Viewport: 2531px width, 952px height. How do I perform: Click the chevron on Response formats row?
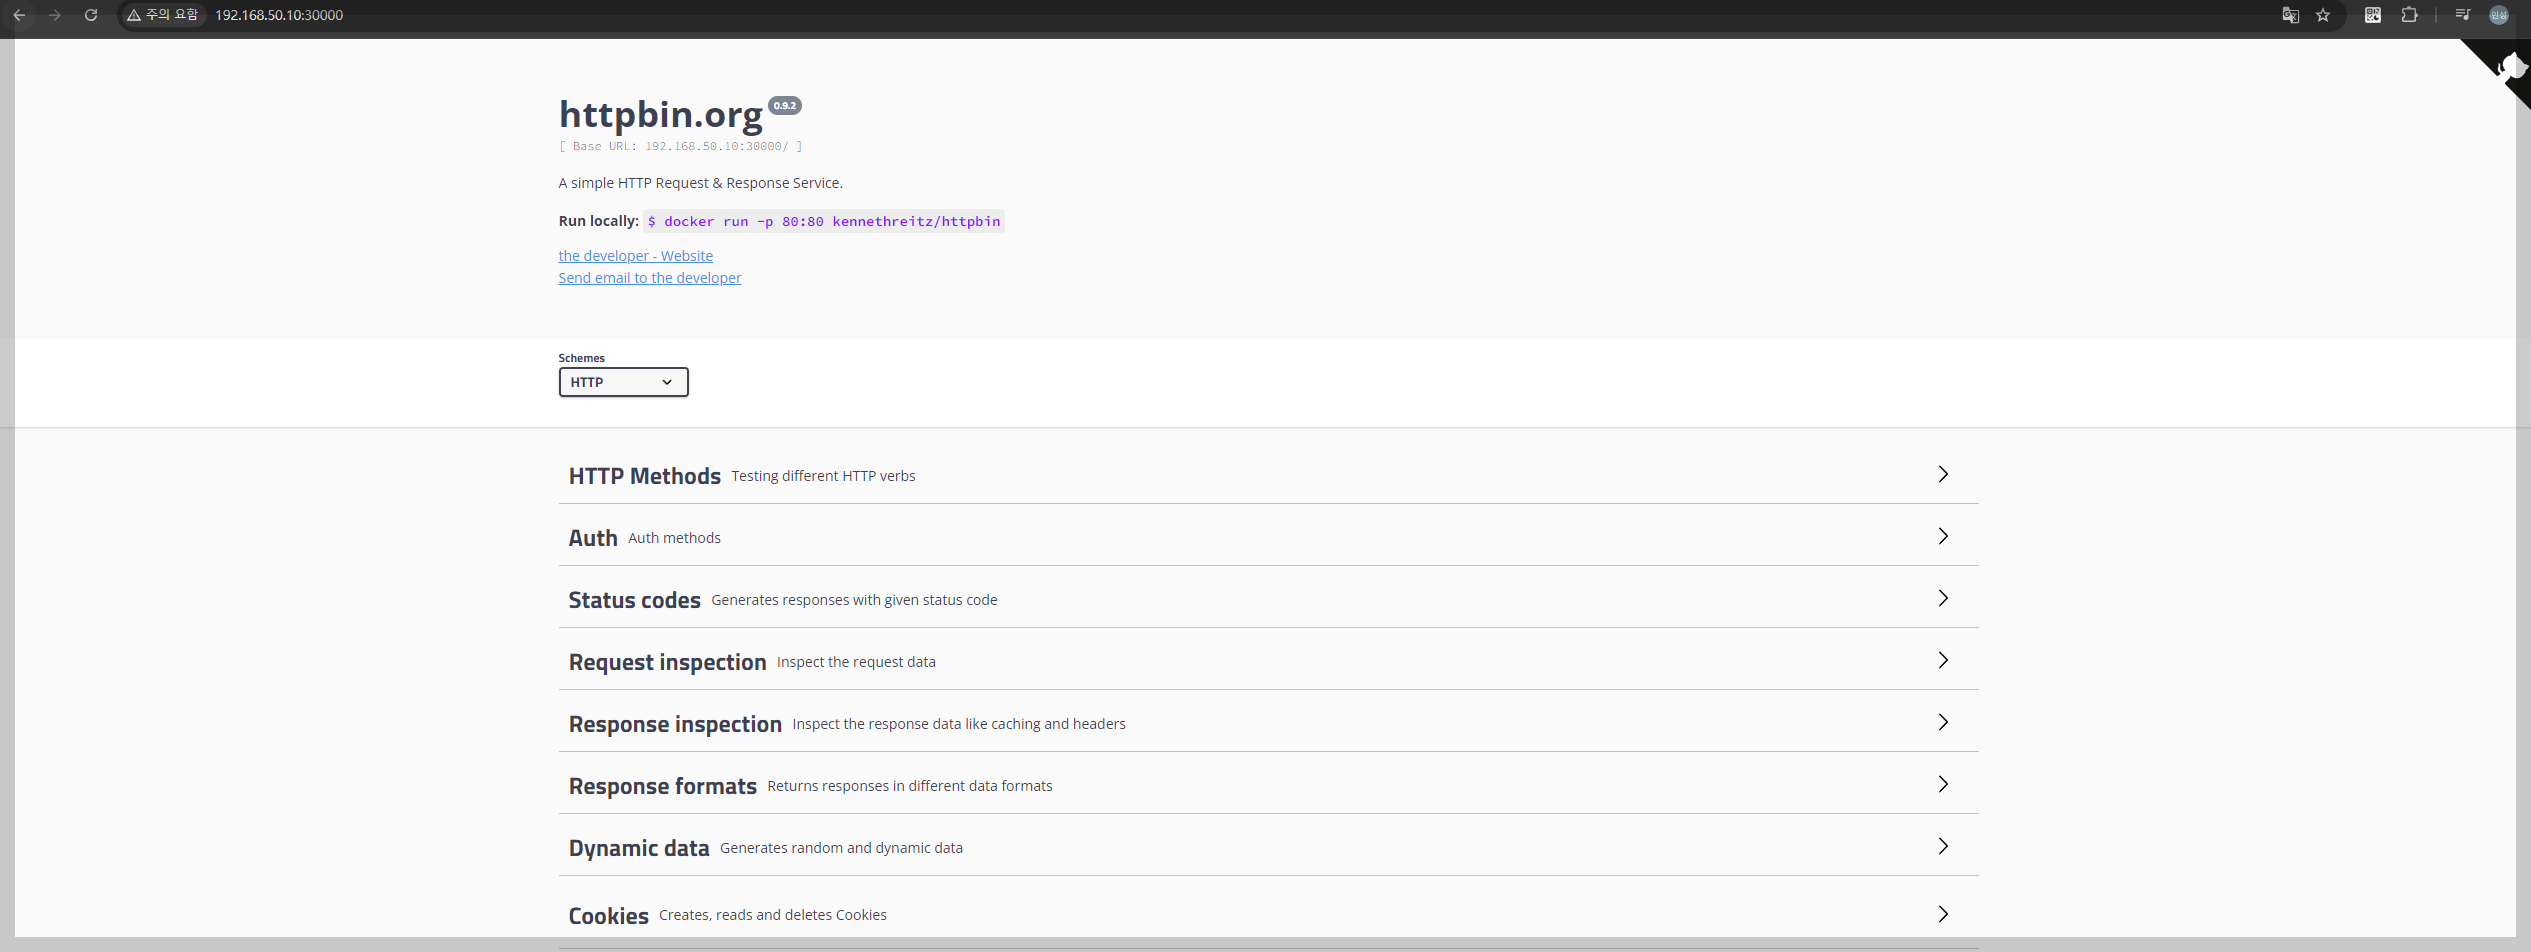pos(1943,784)
